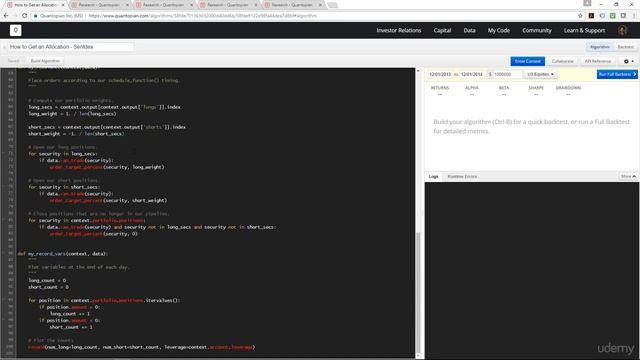Switch to the last Research - Quantopian tab
Screen dimensions: 640x360
(x=292, y=5)
